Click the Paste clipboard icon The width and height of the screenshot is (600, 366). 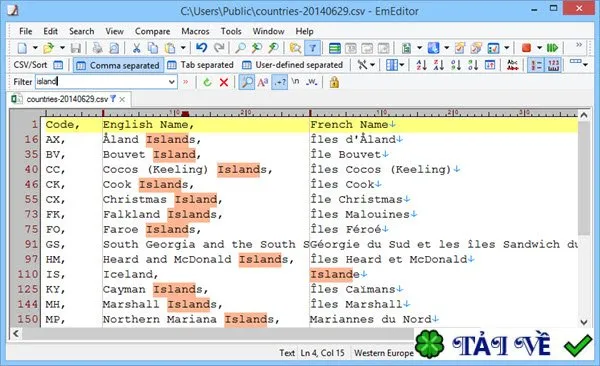click(x=170, y=48)
